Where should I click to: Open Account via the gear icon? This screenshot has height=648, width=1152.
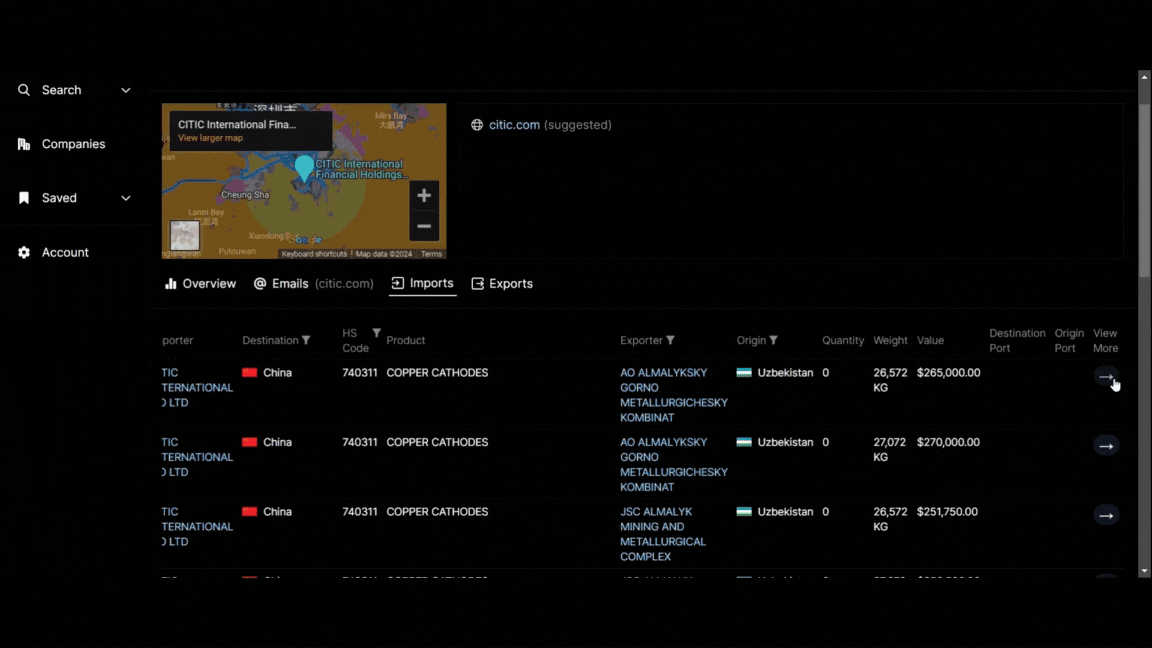coord(24,253)
